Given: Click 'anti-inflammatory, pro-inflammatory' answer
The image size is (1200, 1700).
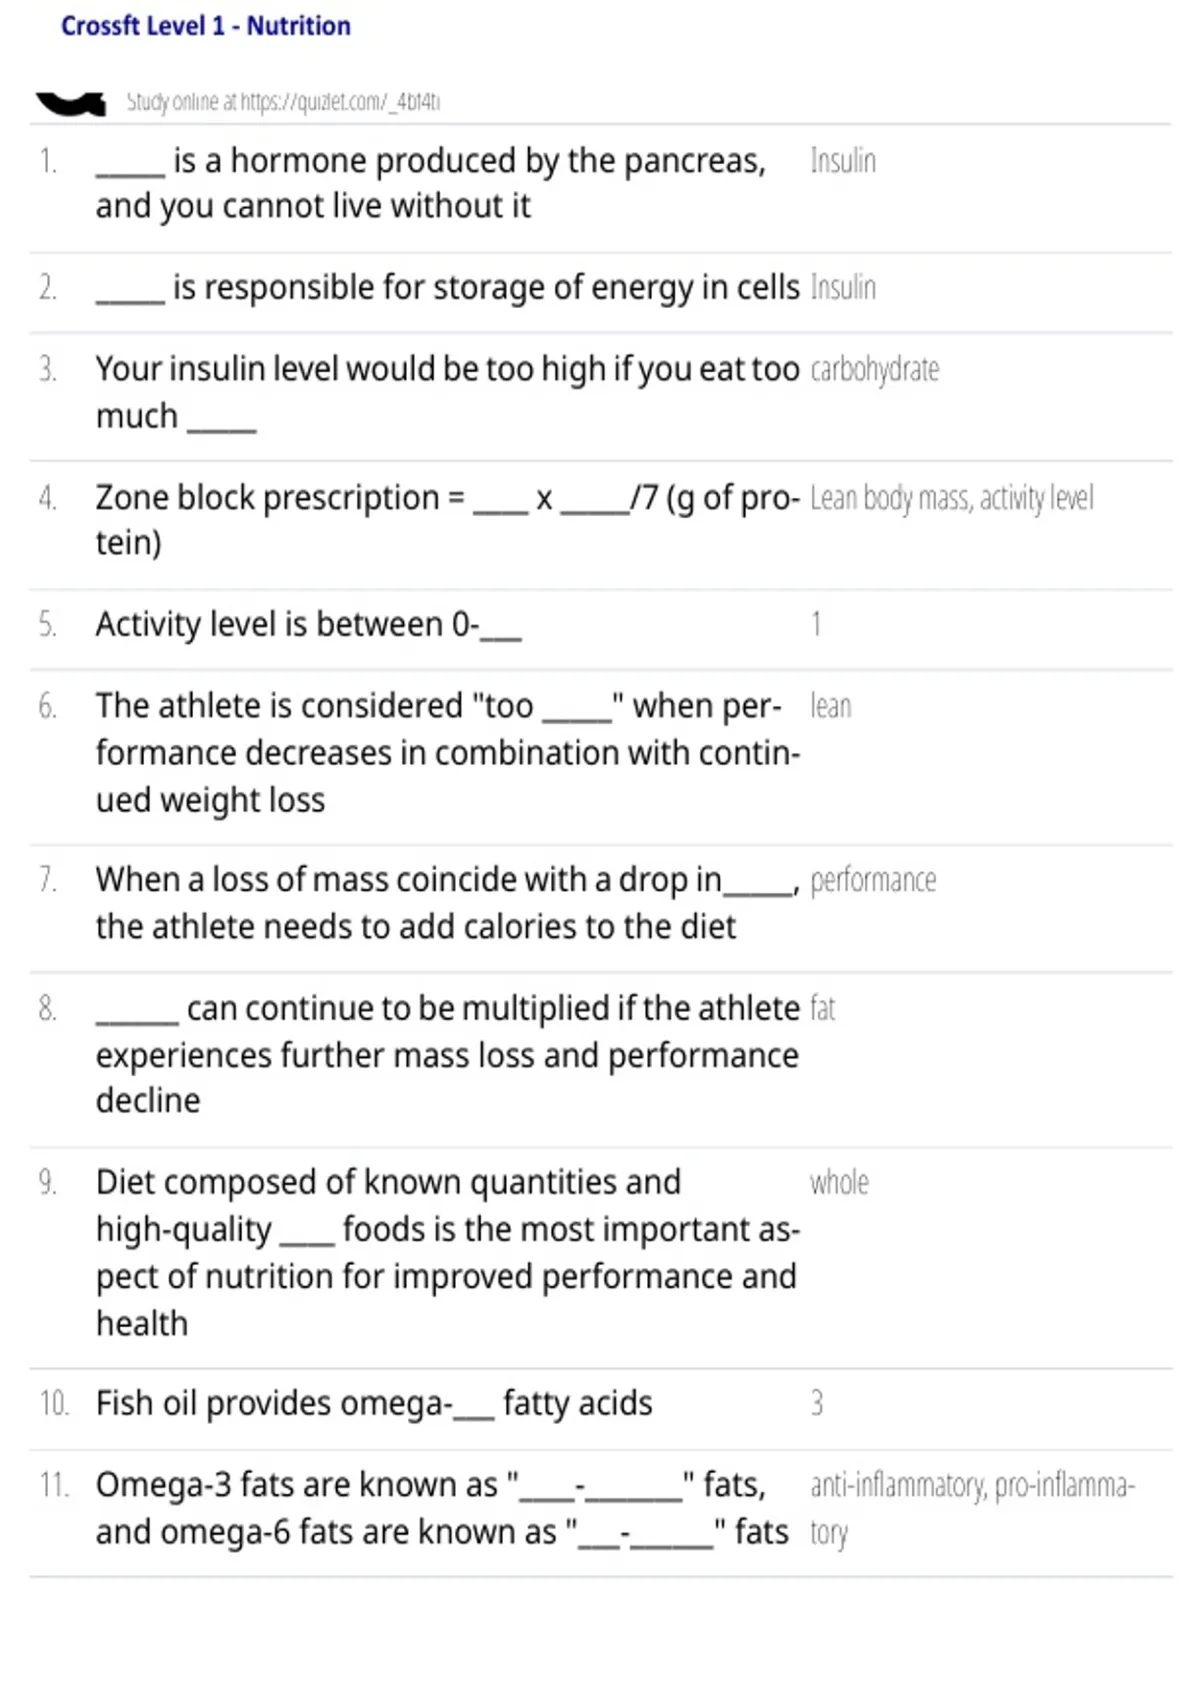Looking at the screenshot, I should tap(972, 1509).
